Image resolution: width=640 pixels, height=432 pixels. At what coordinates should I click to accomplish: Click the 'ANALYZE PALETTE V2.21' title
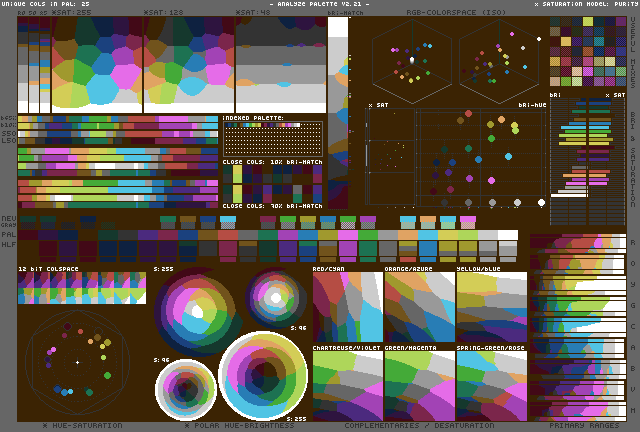point(320,4)
